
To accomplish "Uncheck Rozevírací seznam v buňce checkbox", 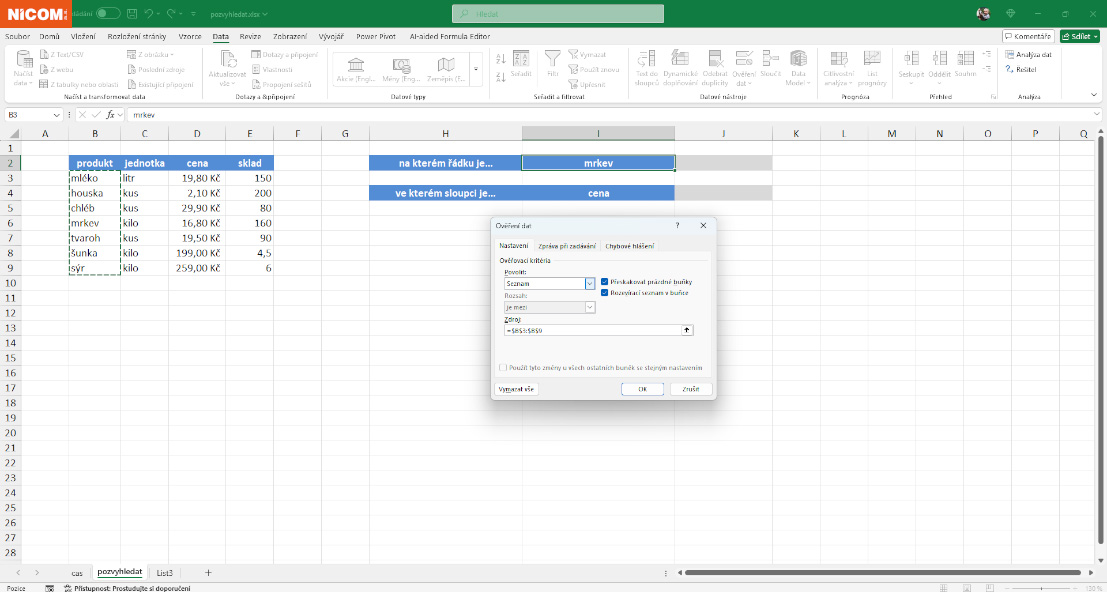I will 604,292.
